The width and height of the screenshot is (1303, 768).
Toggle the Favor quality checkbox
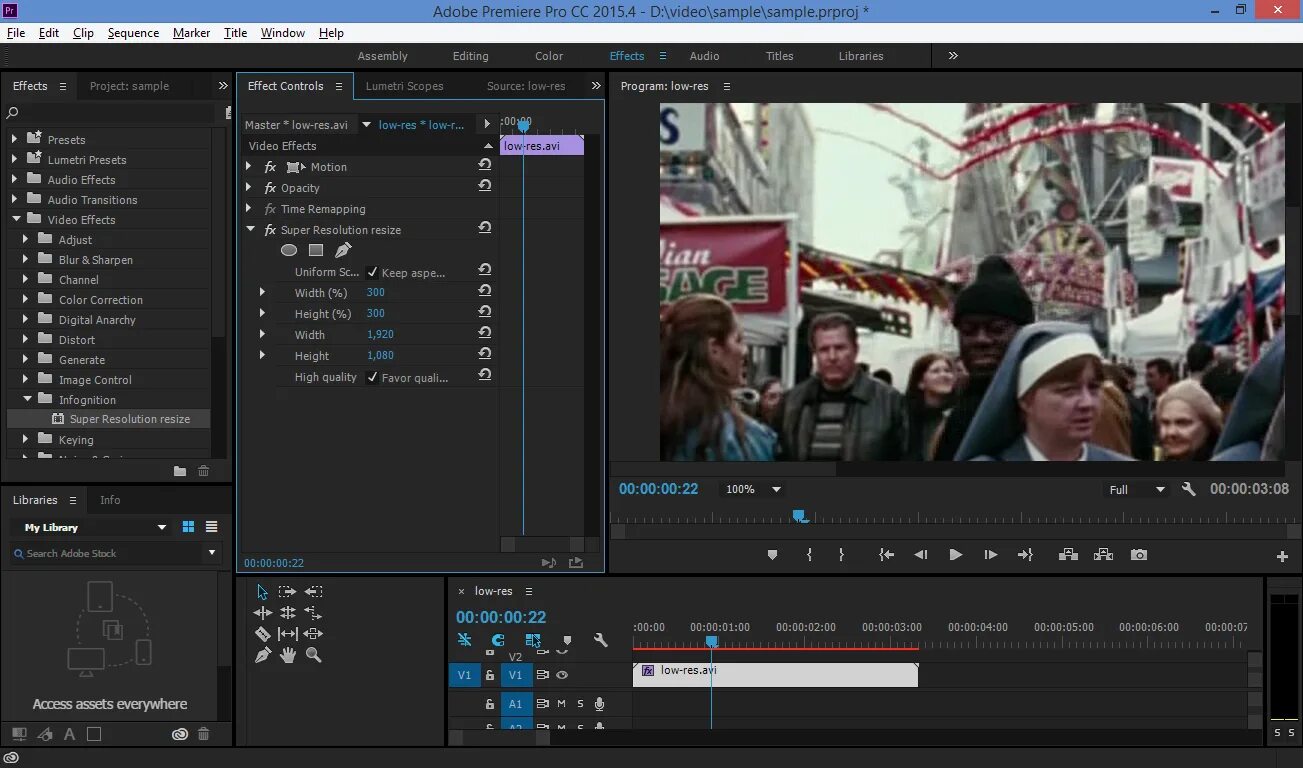coord(372,377)
